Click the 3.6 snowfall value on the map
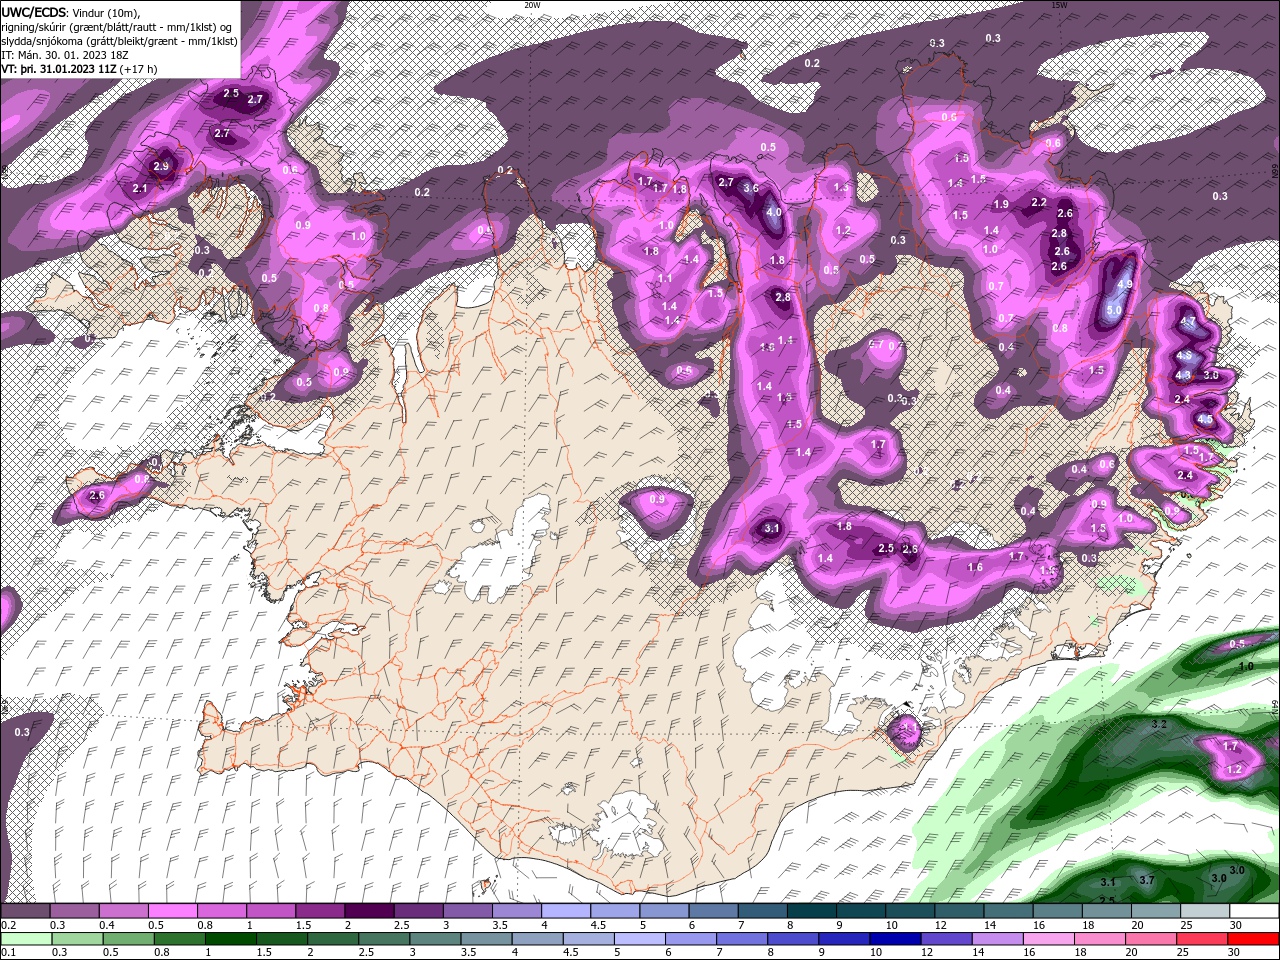The image size is (1280, 960). pyautogui.click(x=751, y=188)
